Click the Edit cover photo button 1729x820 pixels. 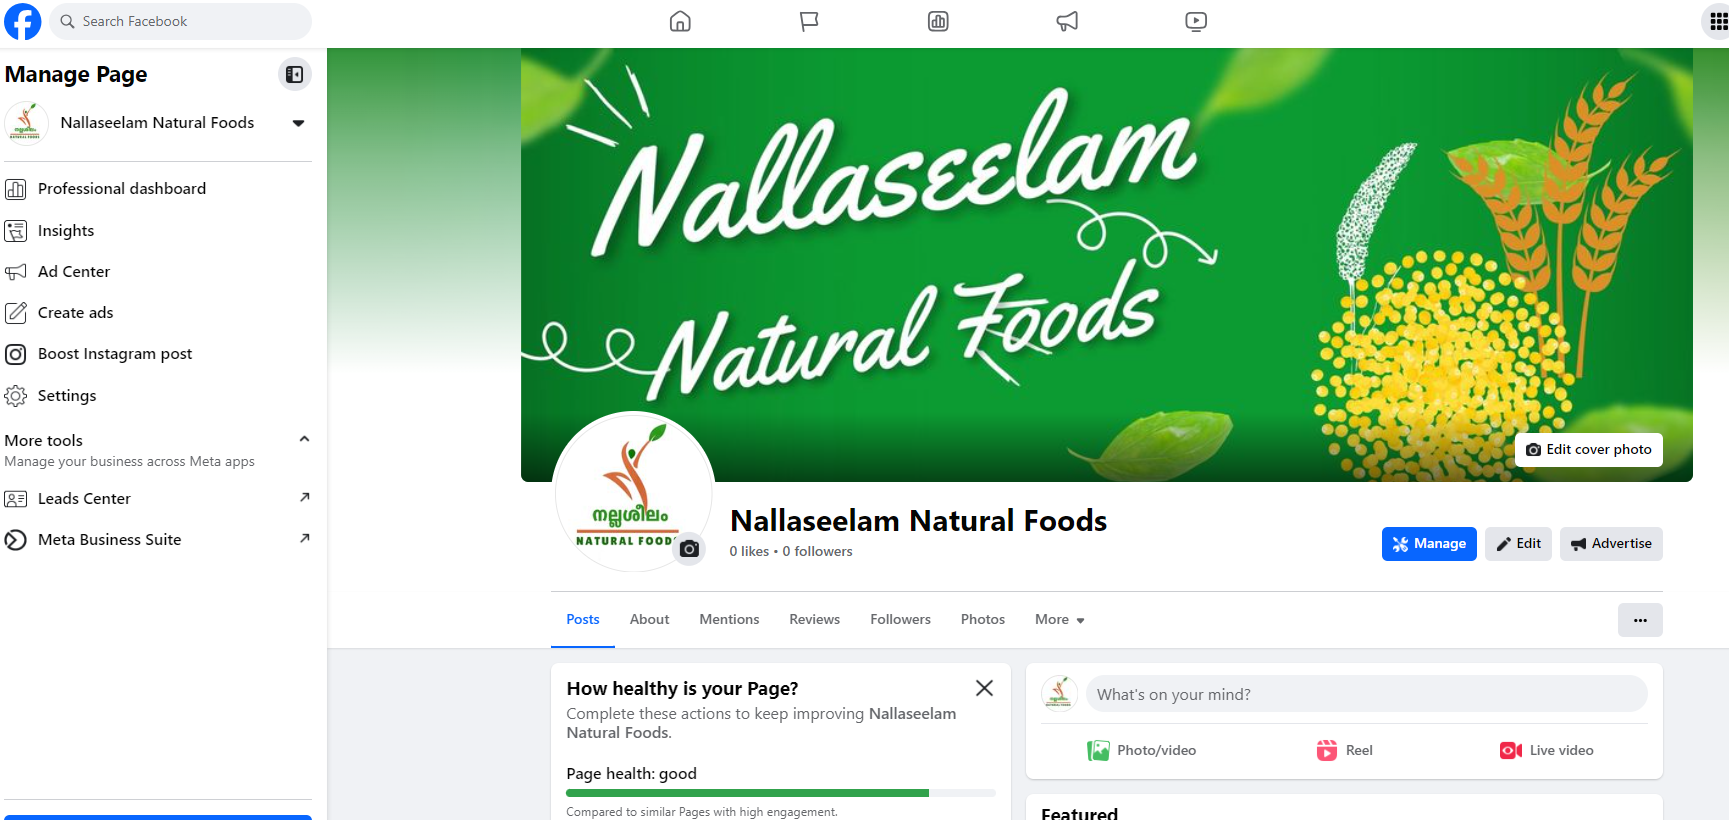[1588, 450]
